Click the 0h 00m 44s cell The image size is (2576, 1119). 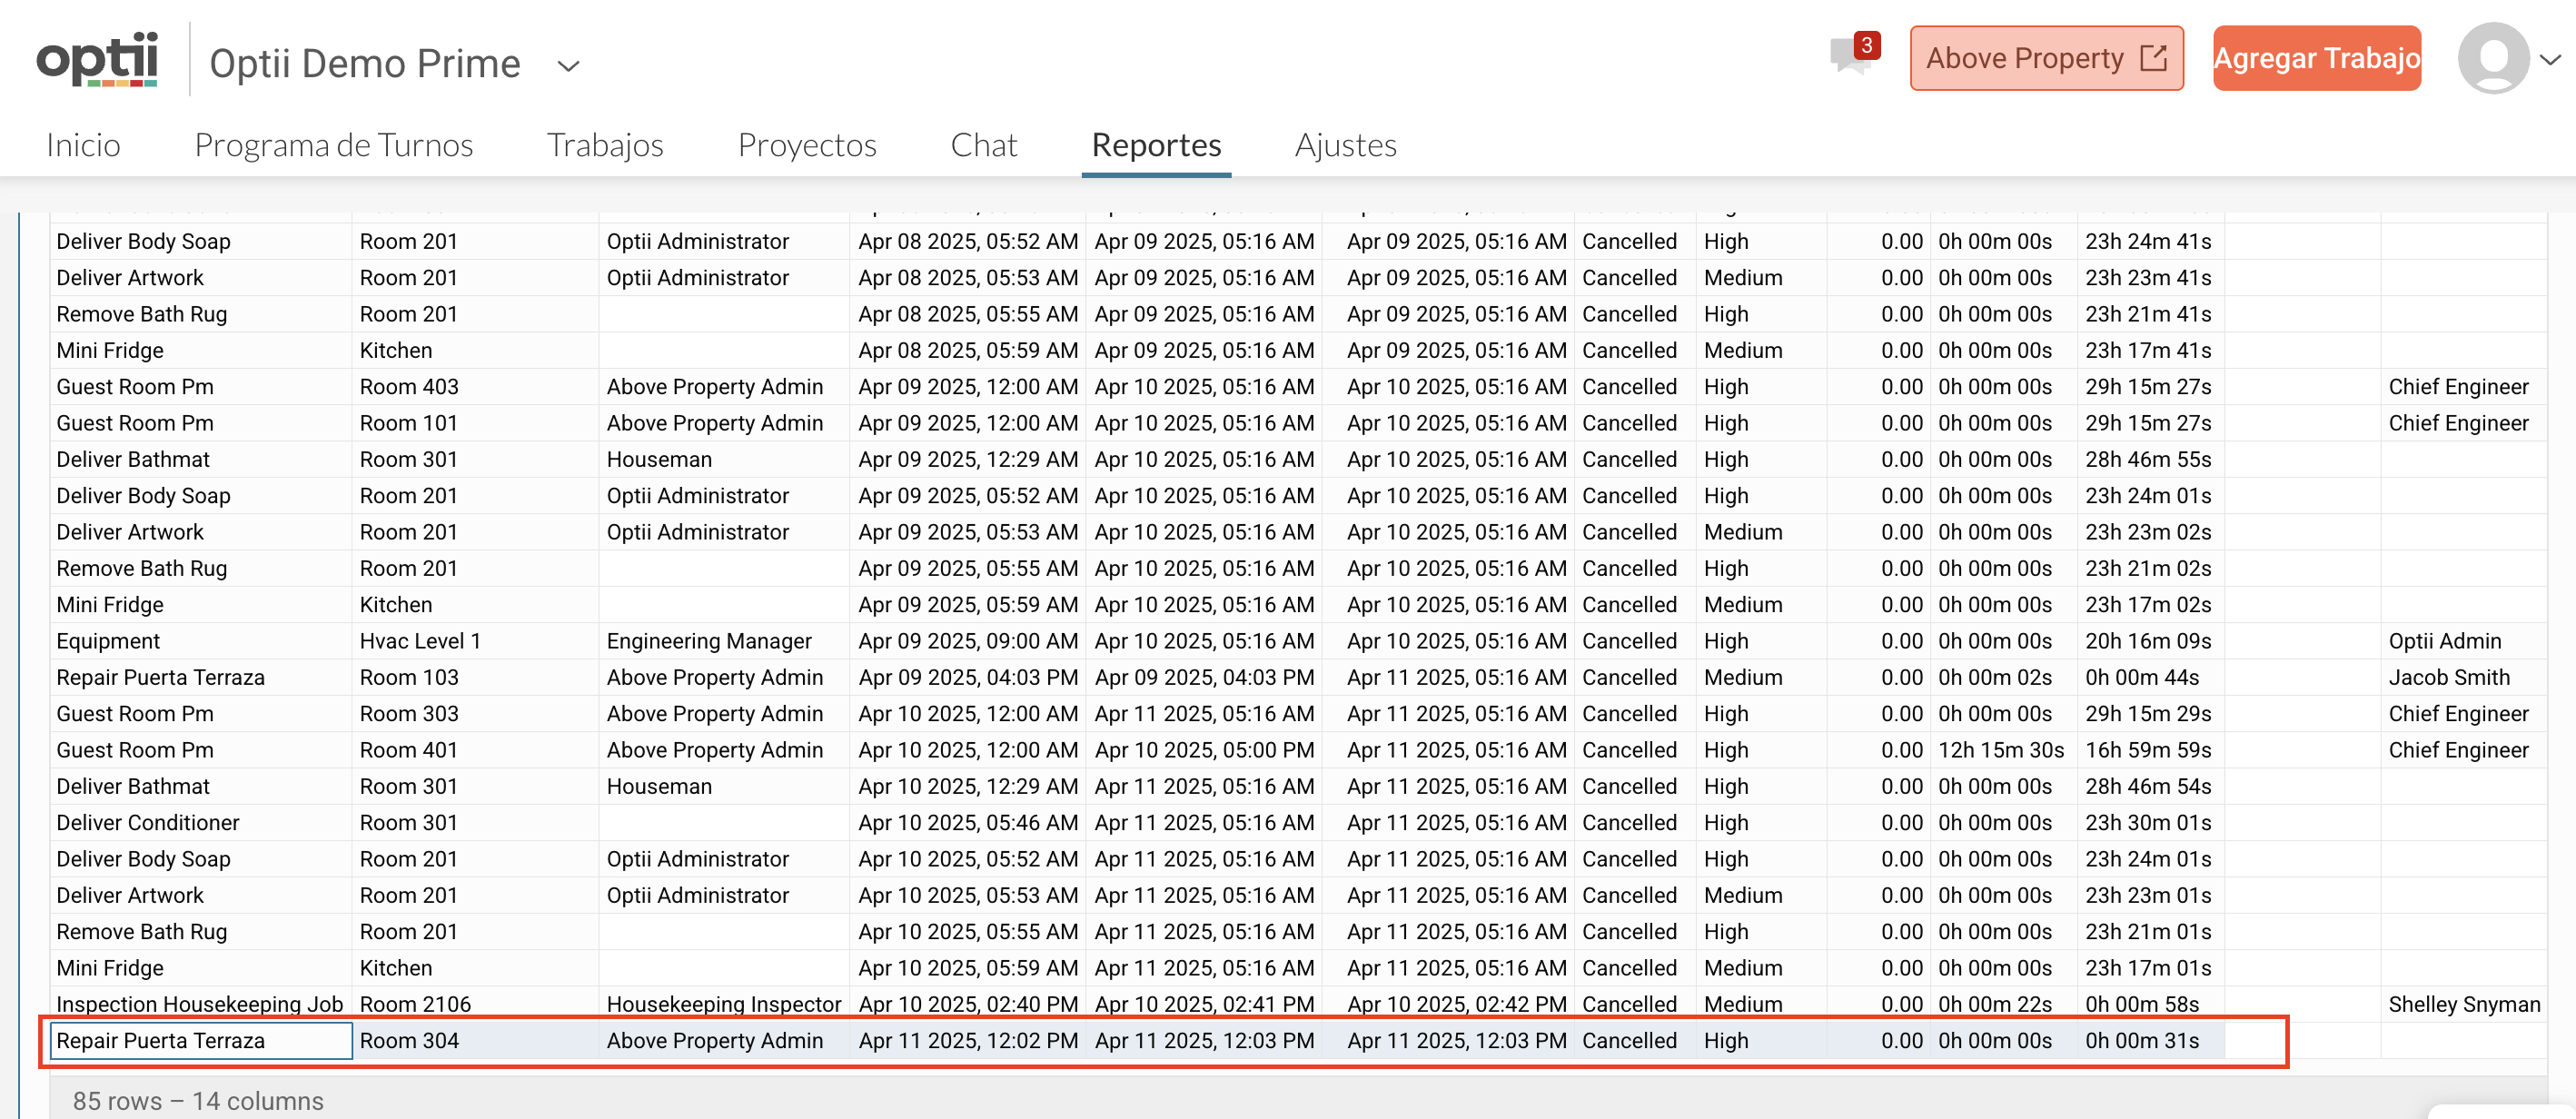pyautogui.click(x=2151, y=677)
